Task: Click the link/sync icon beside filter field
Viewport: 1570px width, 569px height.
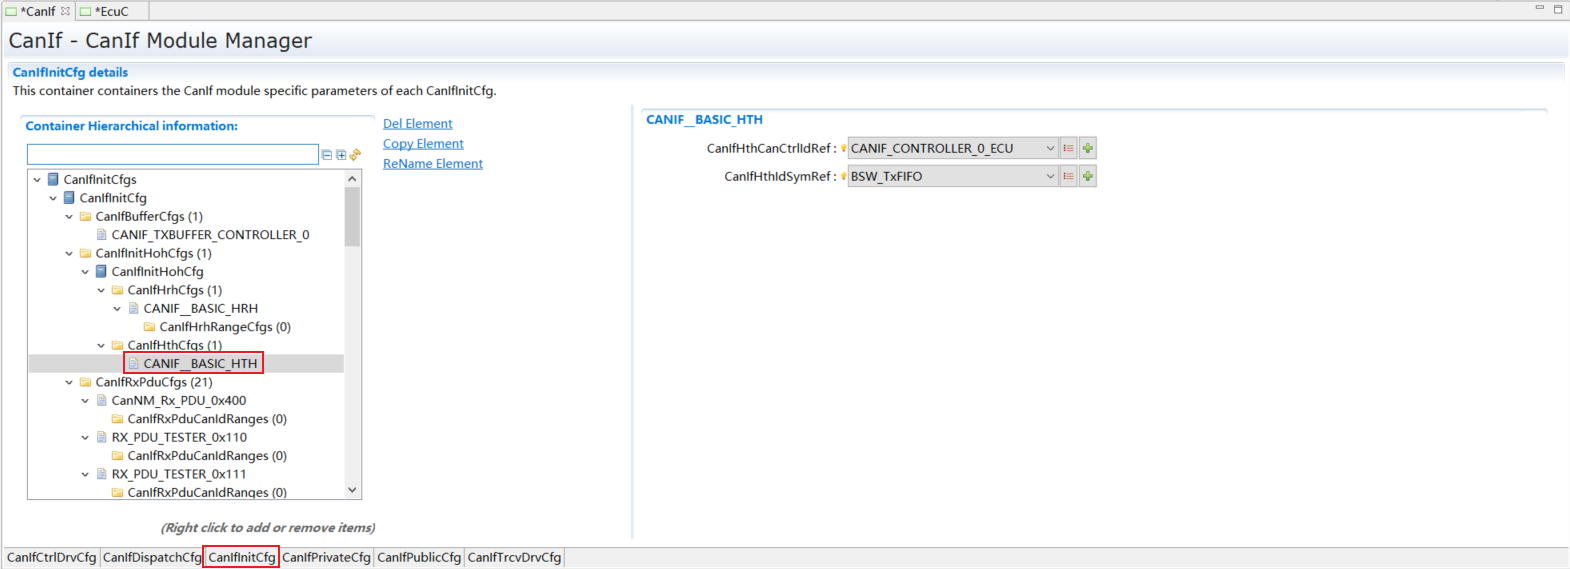Action: coord(355,155)
